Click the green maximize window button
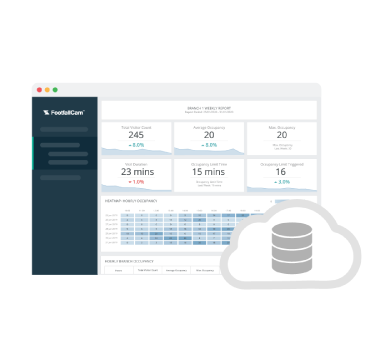The width and height of the screenshot is (365, 360). (55, 90)
